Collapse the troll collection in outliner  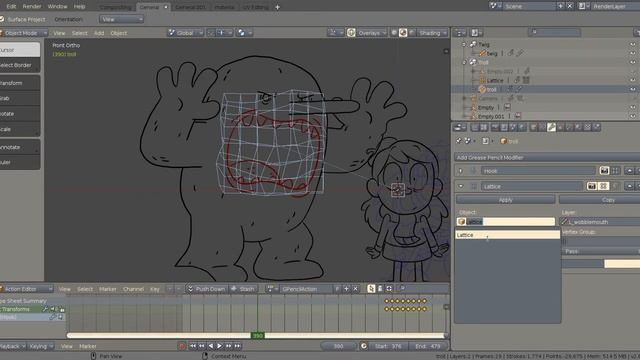[x=464, y=62]
